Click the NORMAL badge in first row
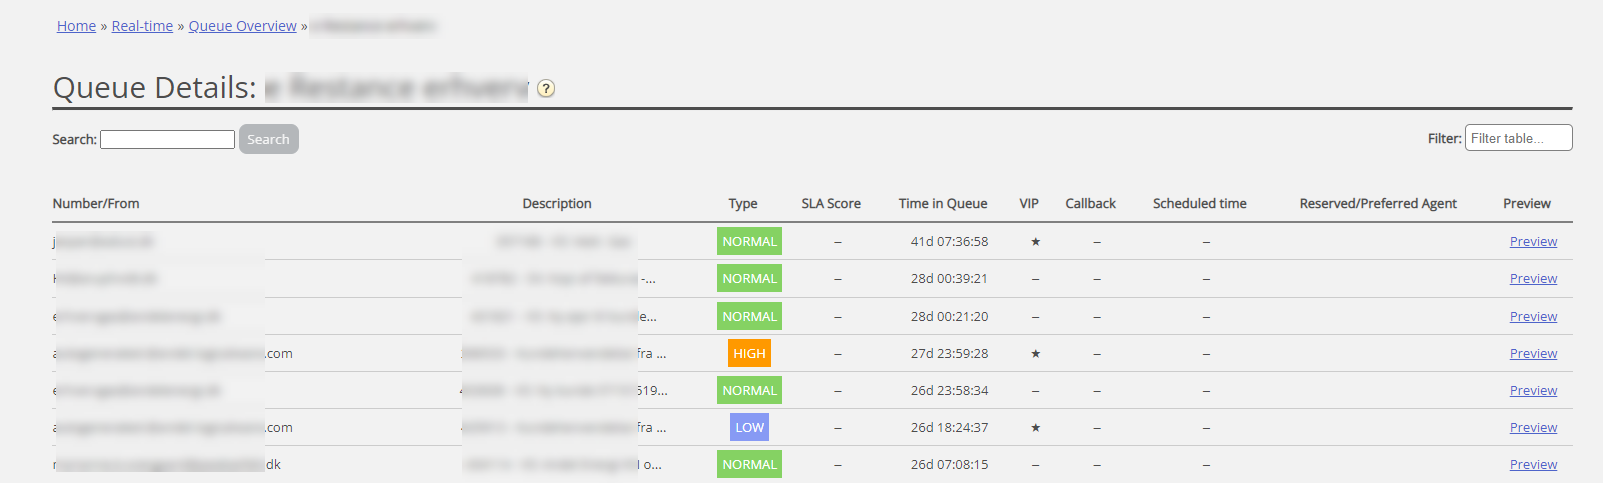 click(x=749, y=242)
